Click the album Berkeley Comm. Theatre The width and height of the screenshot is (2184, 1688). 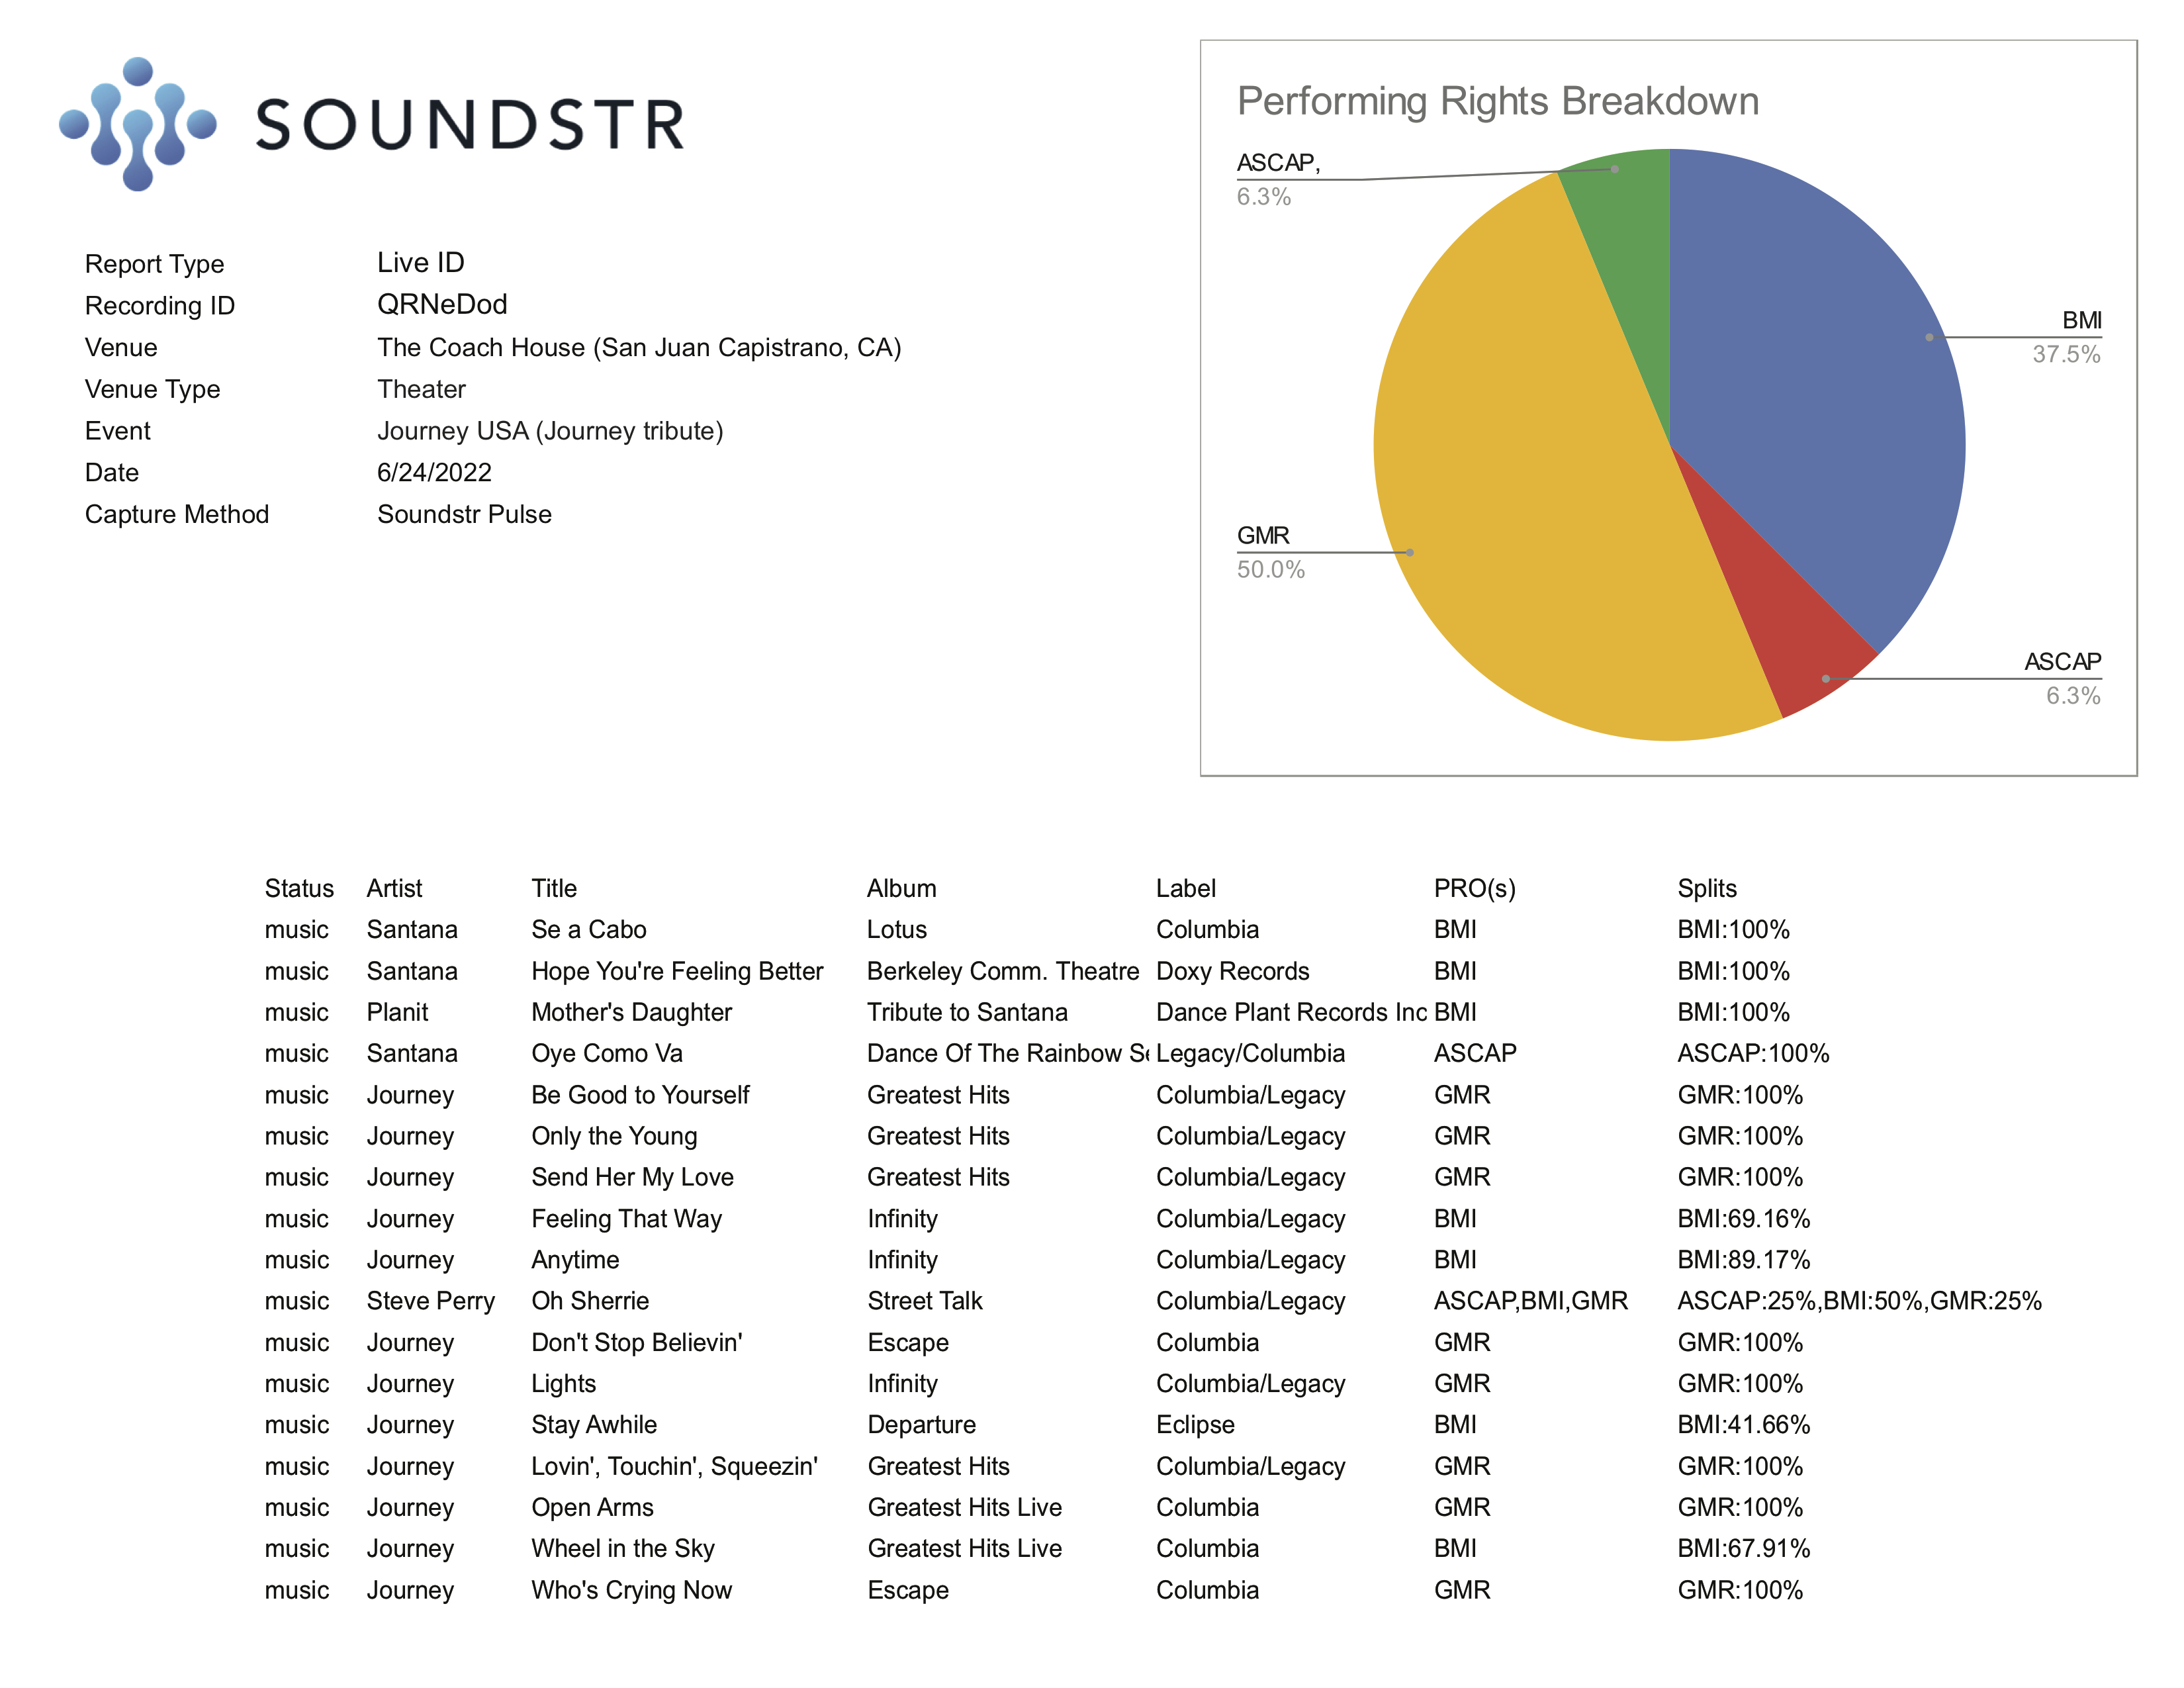click(1002, 971)
